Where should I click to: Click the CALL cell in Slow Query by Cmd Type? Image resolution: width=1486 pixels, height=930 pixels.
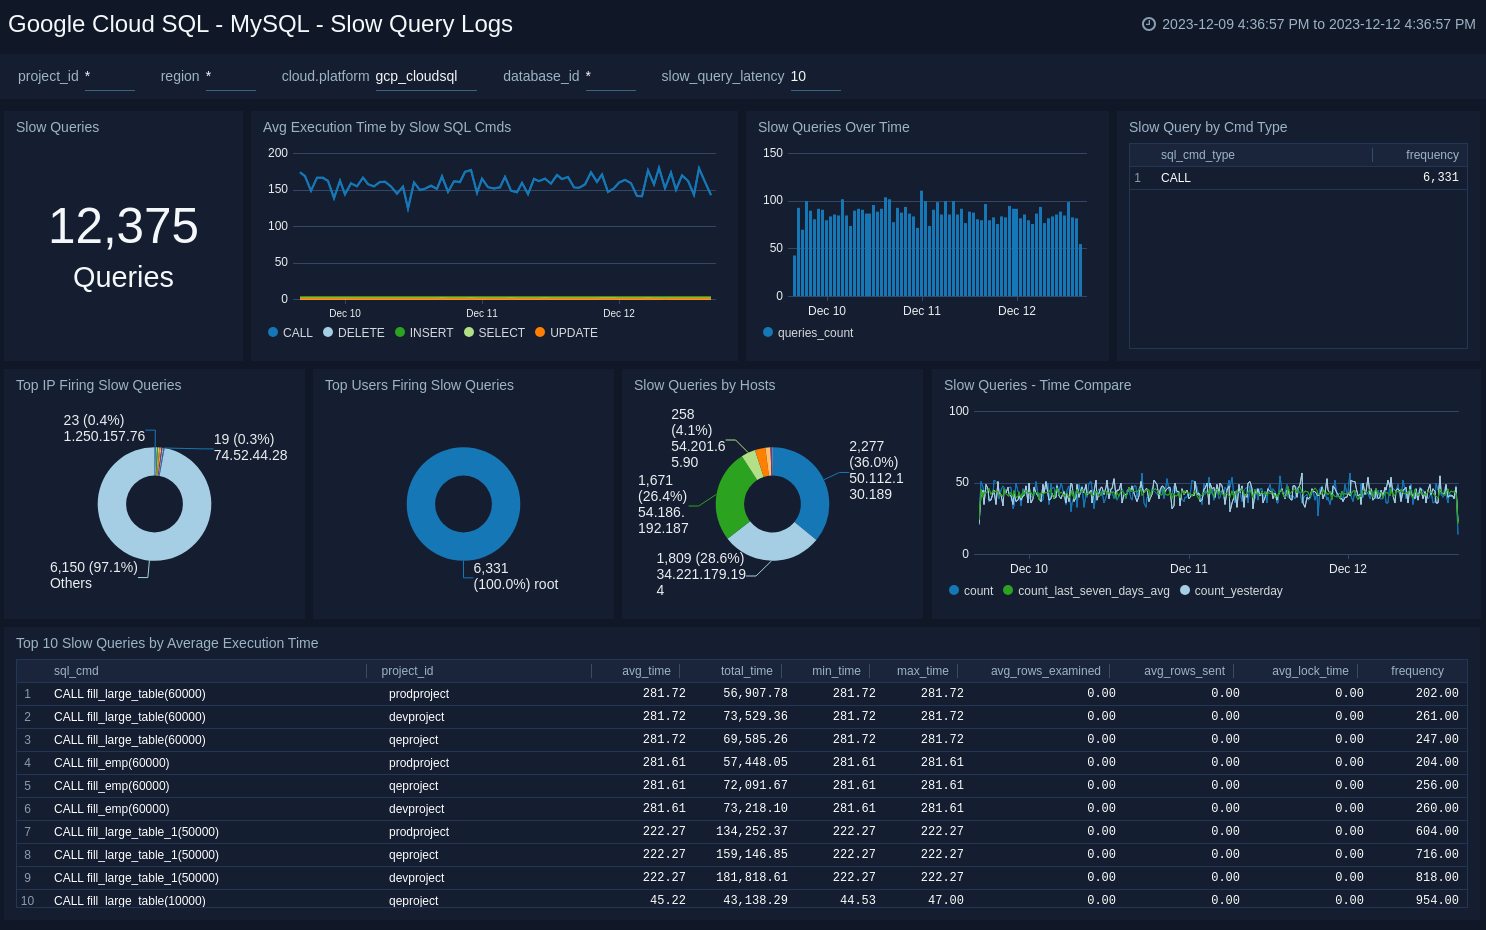pyautogui.click(x=1175, y=178)
